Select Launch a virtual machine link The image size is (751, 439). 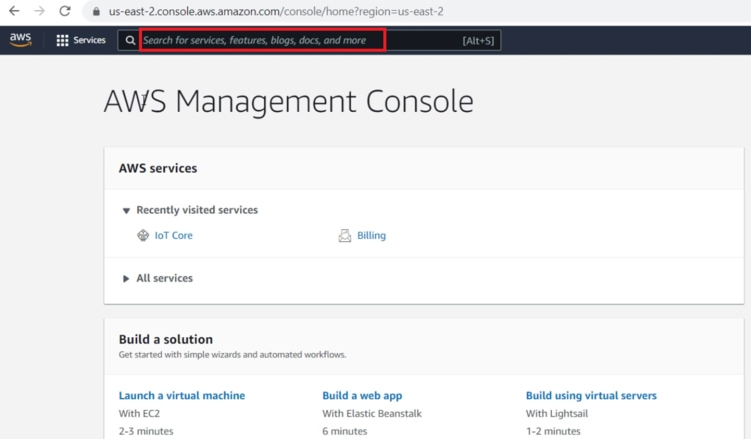182,395
